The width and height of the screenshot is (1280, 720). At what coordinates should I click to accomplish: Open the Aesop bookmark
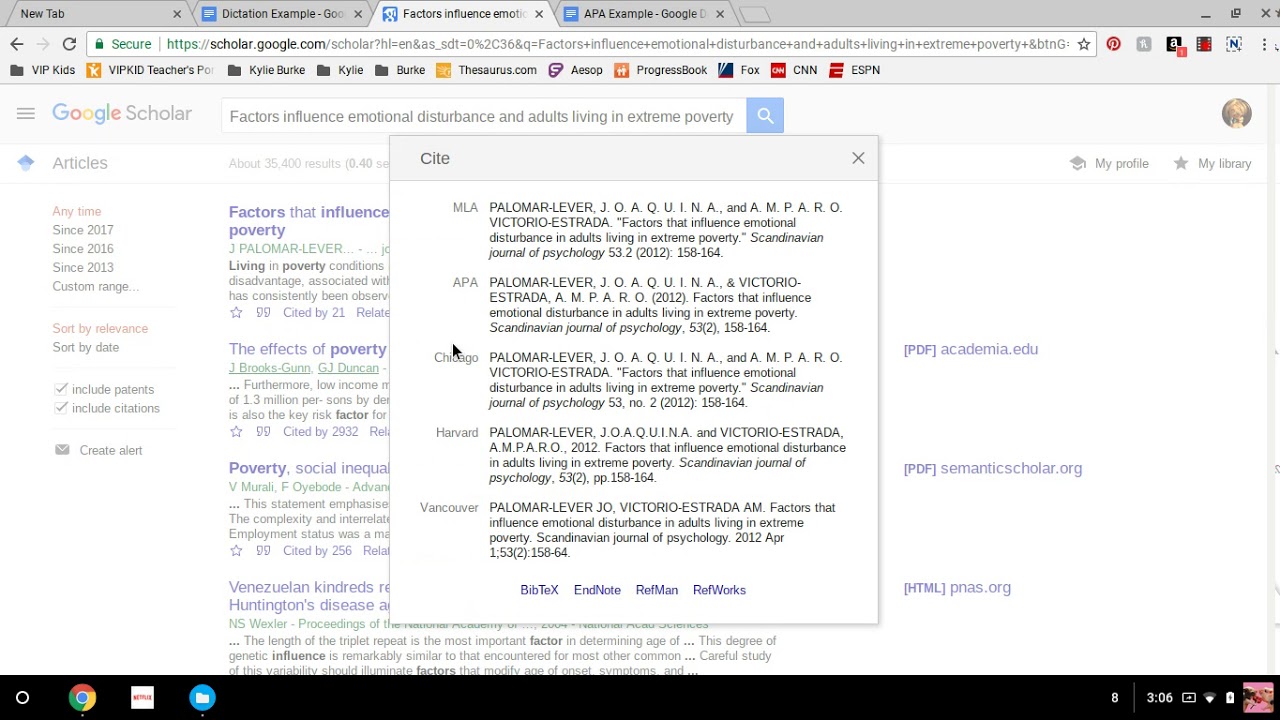coord(576,70)
